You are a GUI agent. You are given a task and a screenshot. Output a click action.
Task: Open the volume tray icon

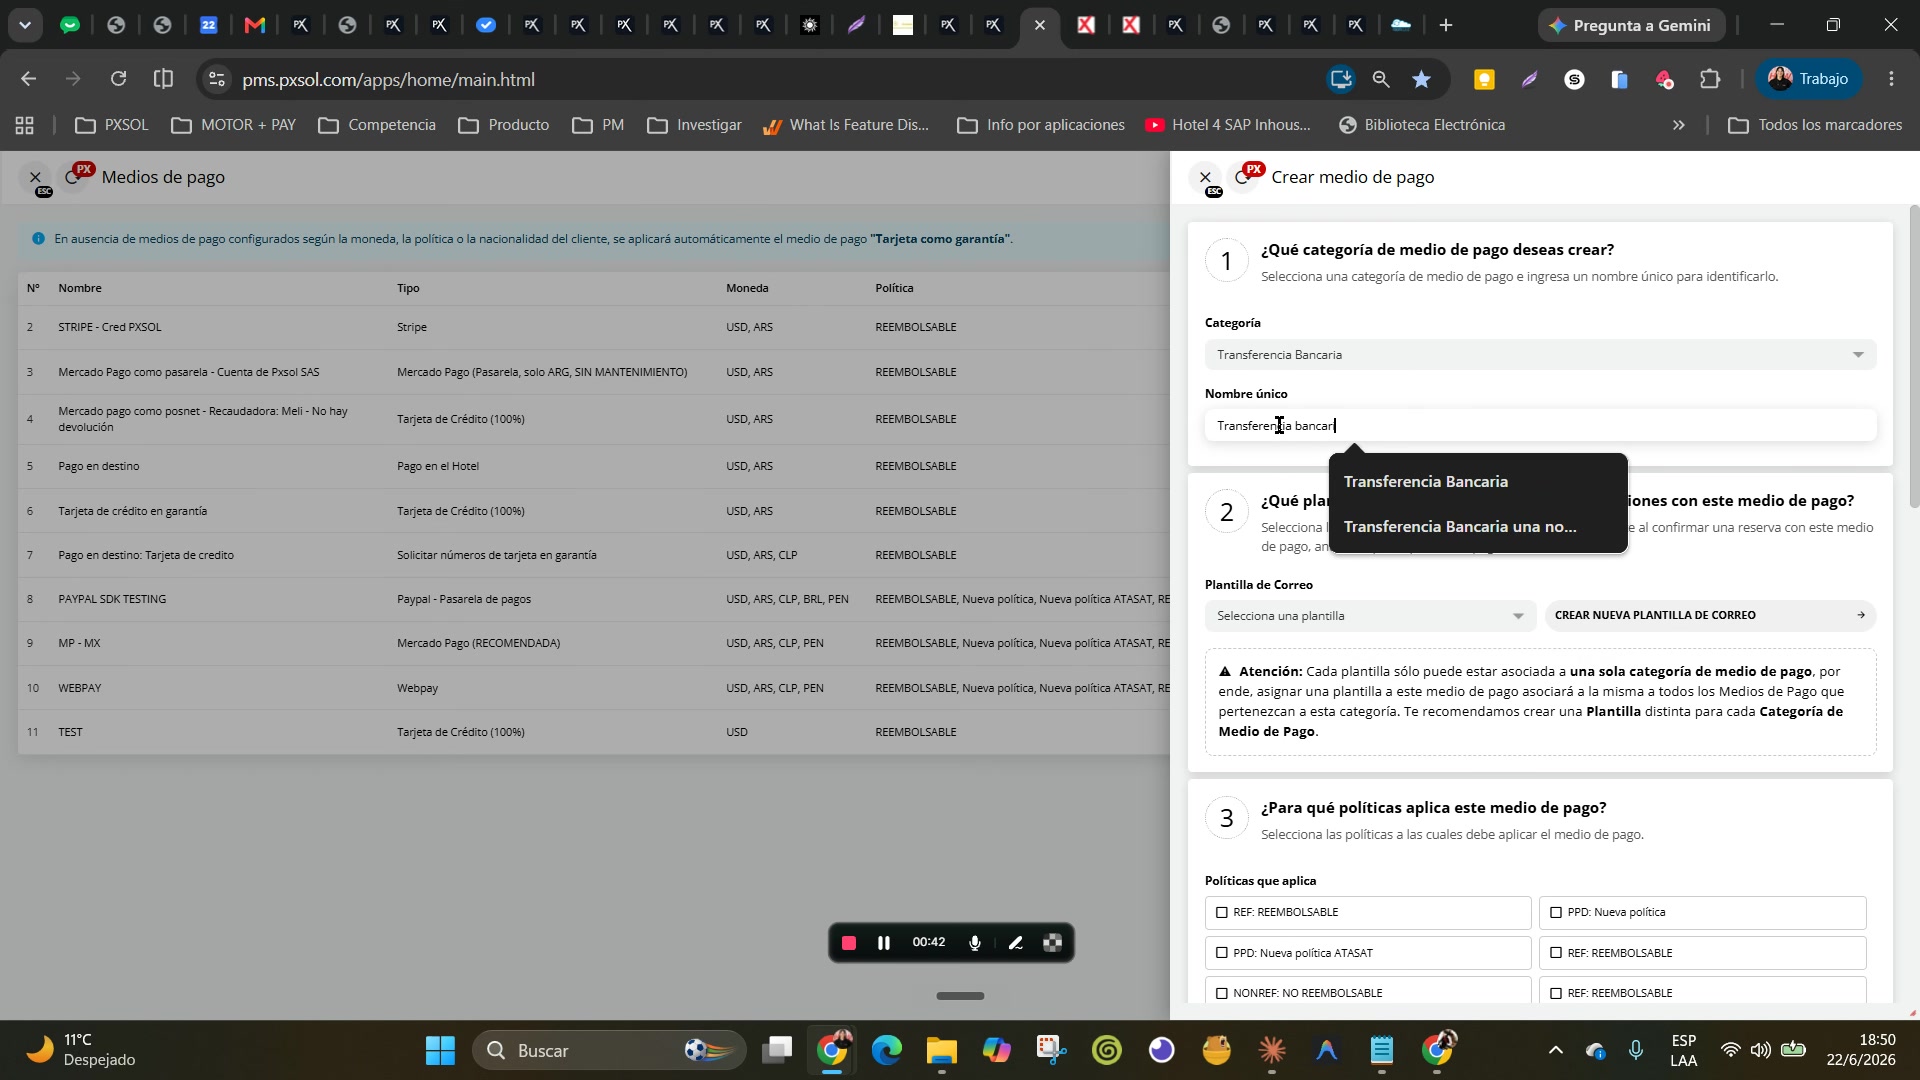(1760, 1051)
